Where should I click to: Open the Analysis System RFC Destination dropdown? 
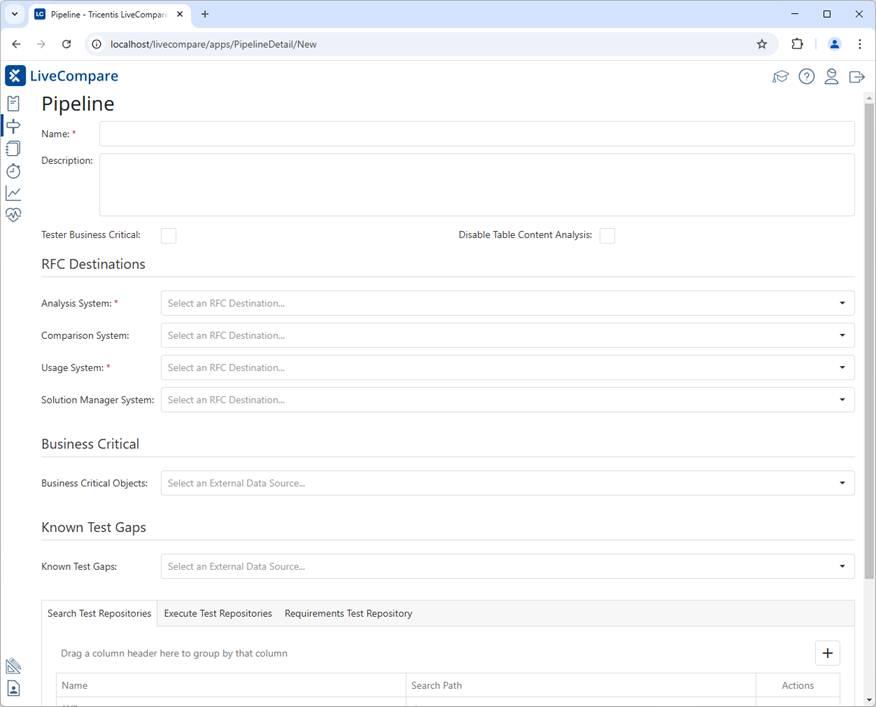tap(841, 303)
